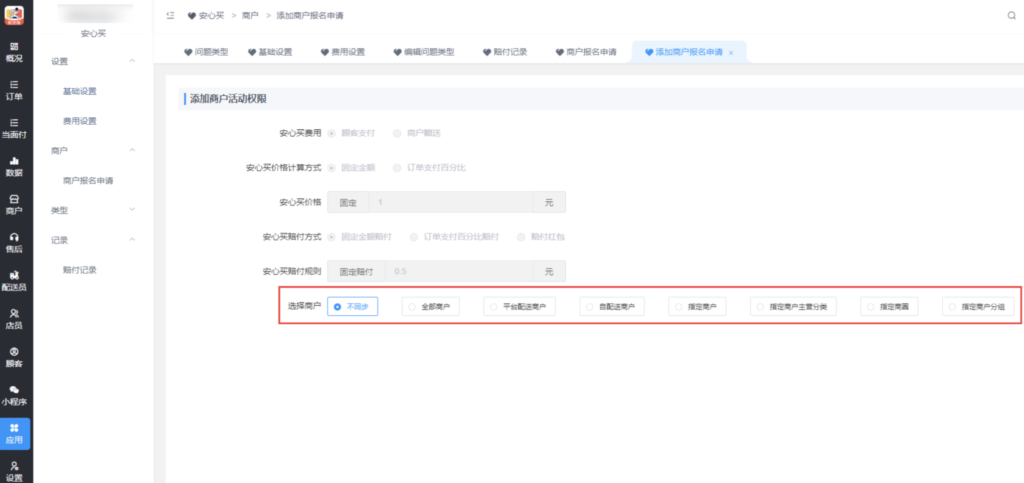Click 商户 in breadcrumb
This screenshot has width=1024, height=483.
250,16
